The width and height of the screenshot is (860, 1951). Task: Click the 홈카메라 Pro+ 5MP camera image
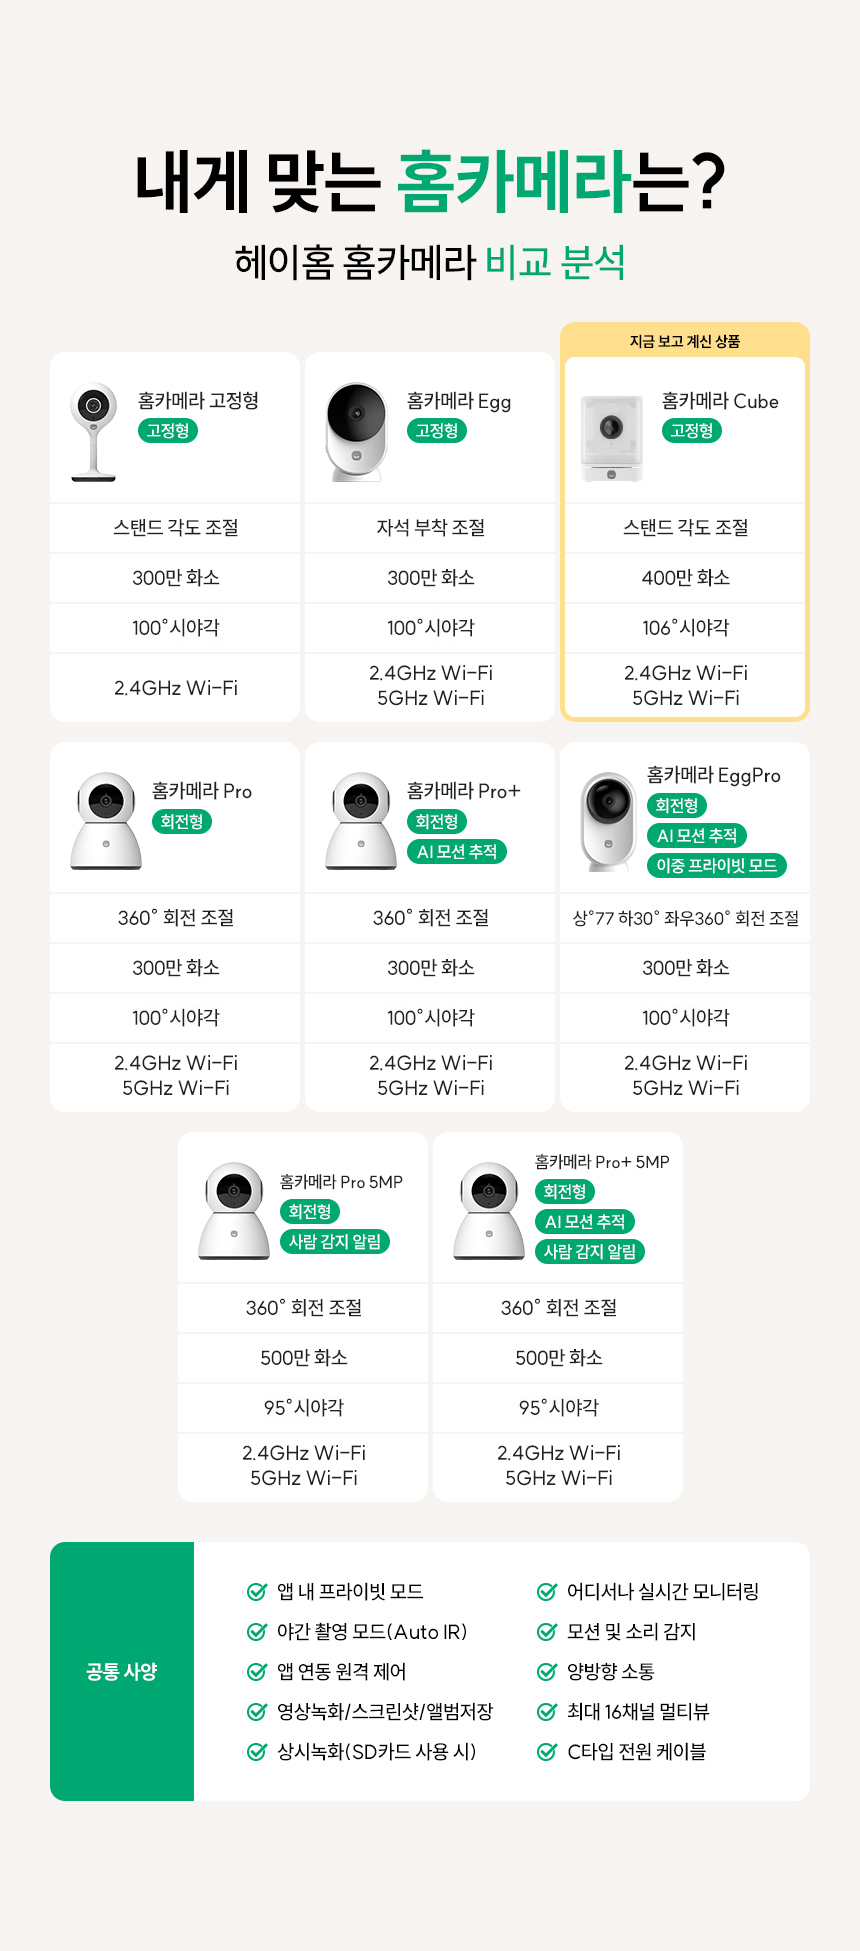[489, 1210]
